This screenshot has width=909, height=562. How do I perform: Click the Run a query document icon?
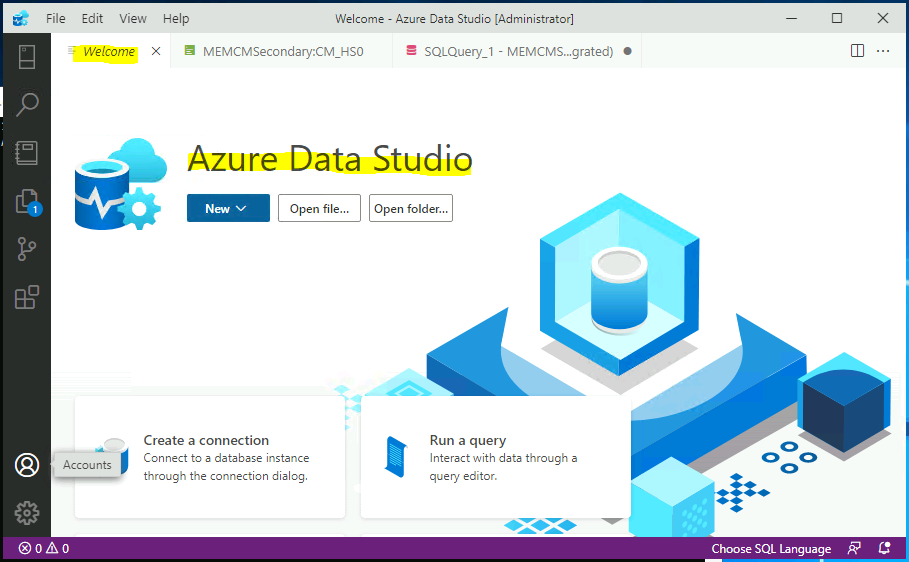pyautogui.click(x=397, y=457)
